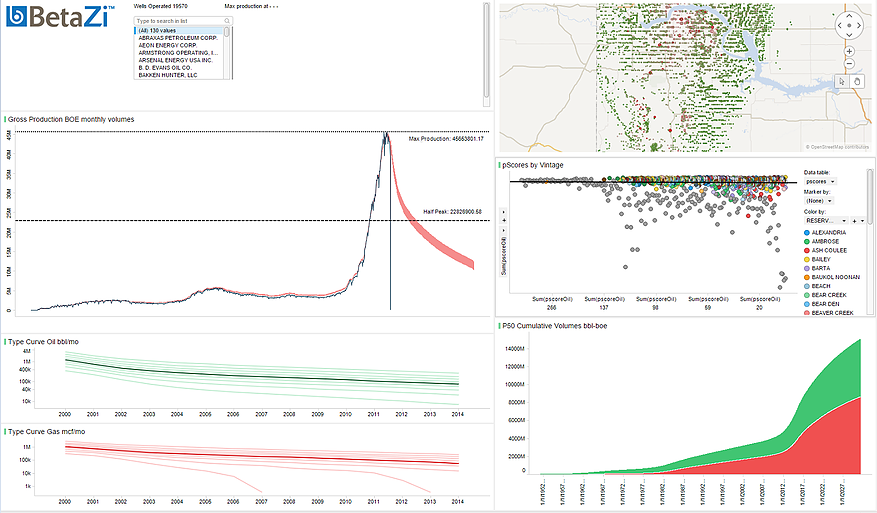The width and height of the screenshot is (877, 513).
Task: Select ABRAXAS PETROLEUM CORP. in list
Action: pyautogui.click(x=178, y=37)
